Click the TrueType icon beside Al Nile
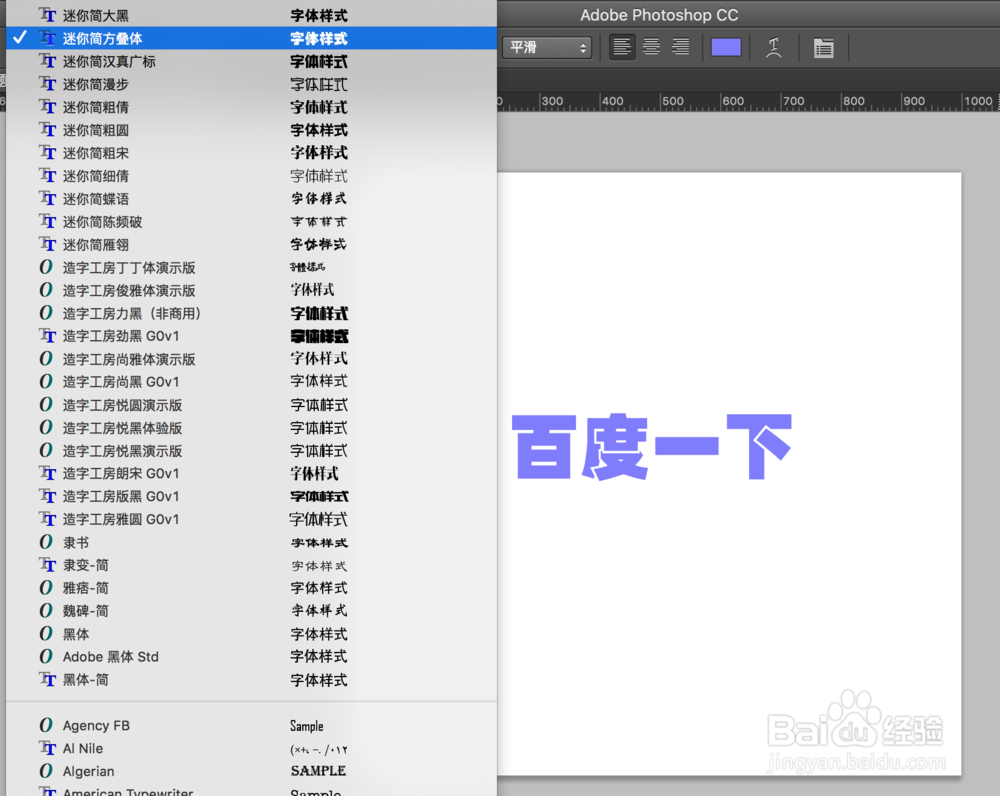1000x796 pixels. (47, 748)
